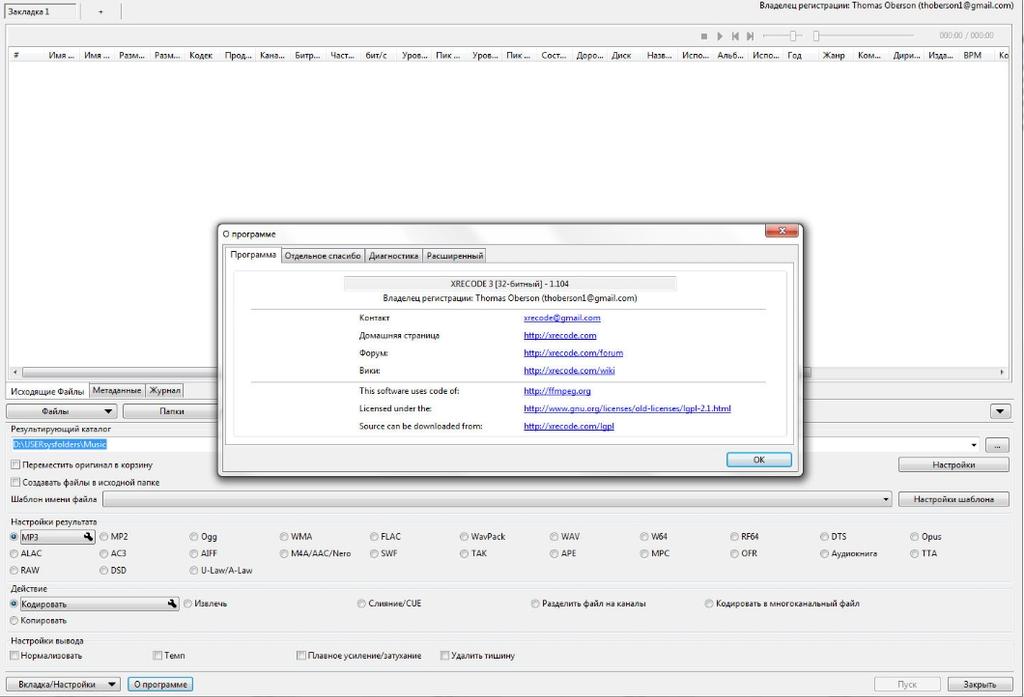1024x697 pixels.
Task: Select the Ogg output format
Action: click(x=203, y=536)
